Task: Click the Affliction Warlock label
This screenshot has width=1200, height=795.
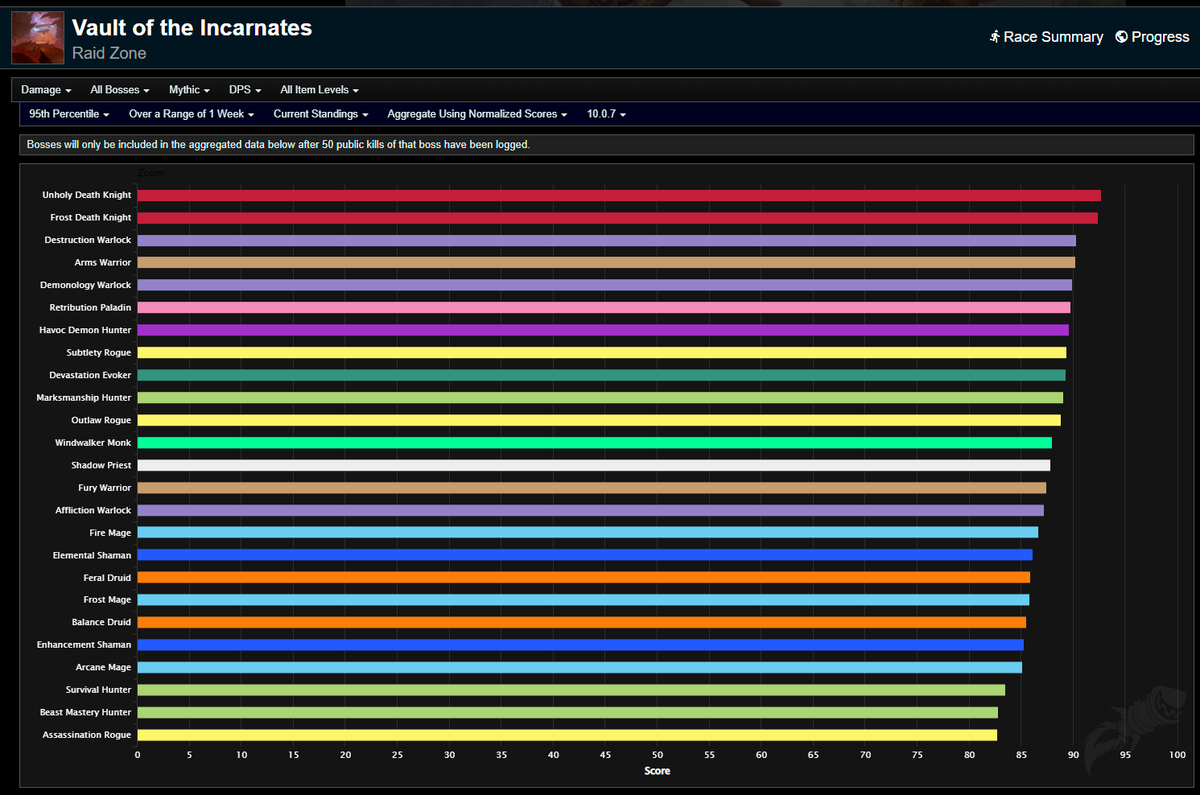Action: pos(93,510)
